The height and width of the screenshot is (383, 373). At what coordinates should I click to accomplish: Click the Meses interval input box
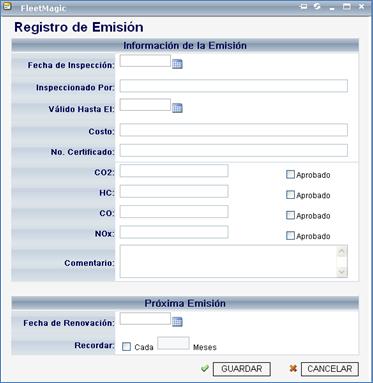(x=173, y=343)
